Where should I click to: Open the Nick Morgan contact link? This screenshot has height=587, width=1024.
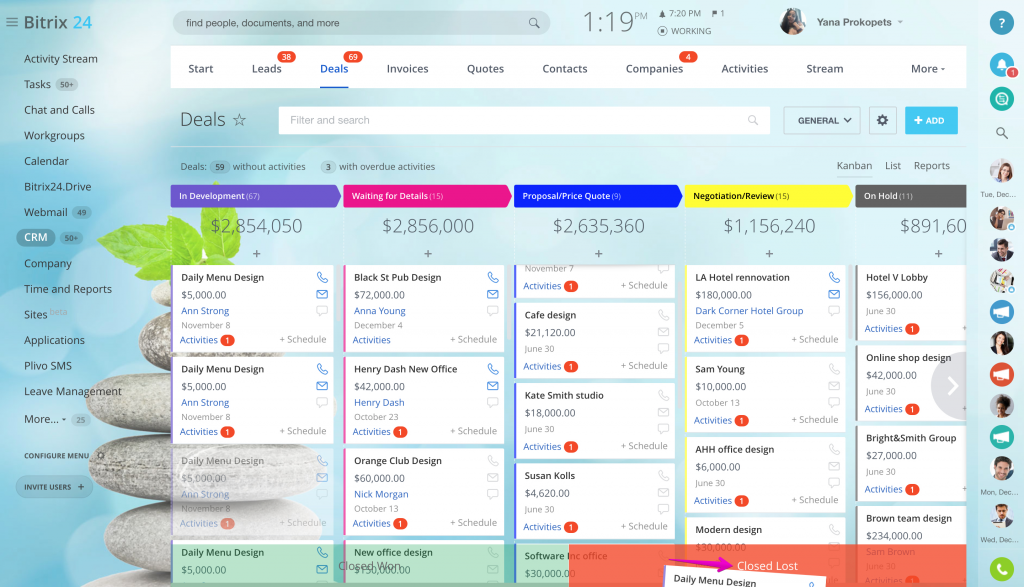coord(381,494)
